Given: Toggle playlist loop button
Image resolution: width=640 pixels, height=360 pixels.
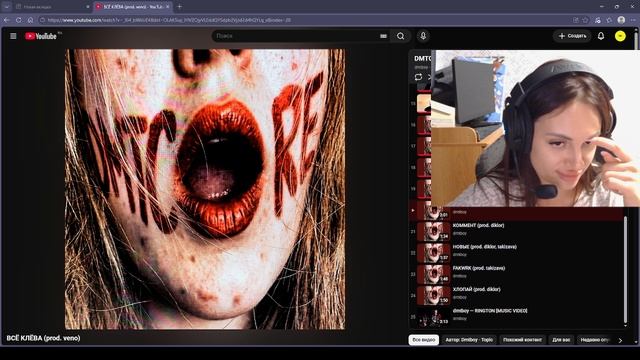Looking at the screenshot, I should [x=418, y=77].
